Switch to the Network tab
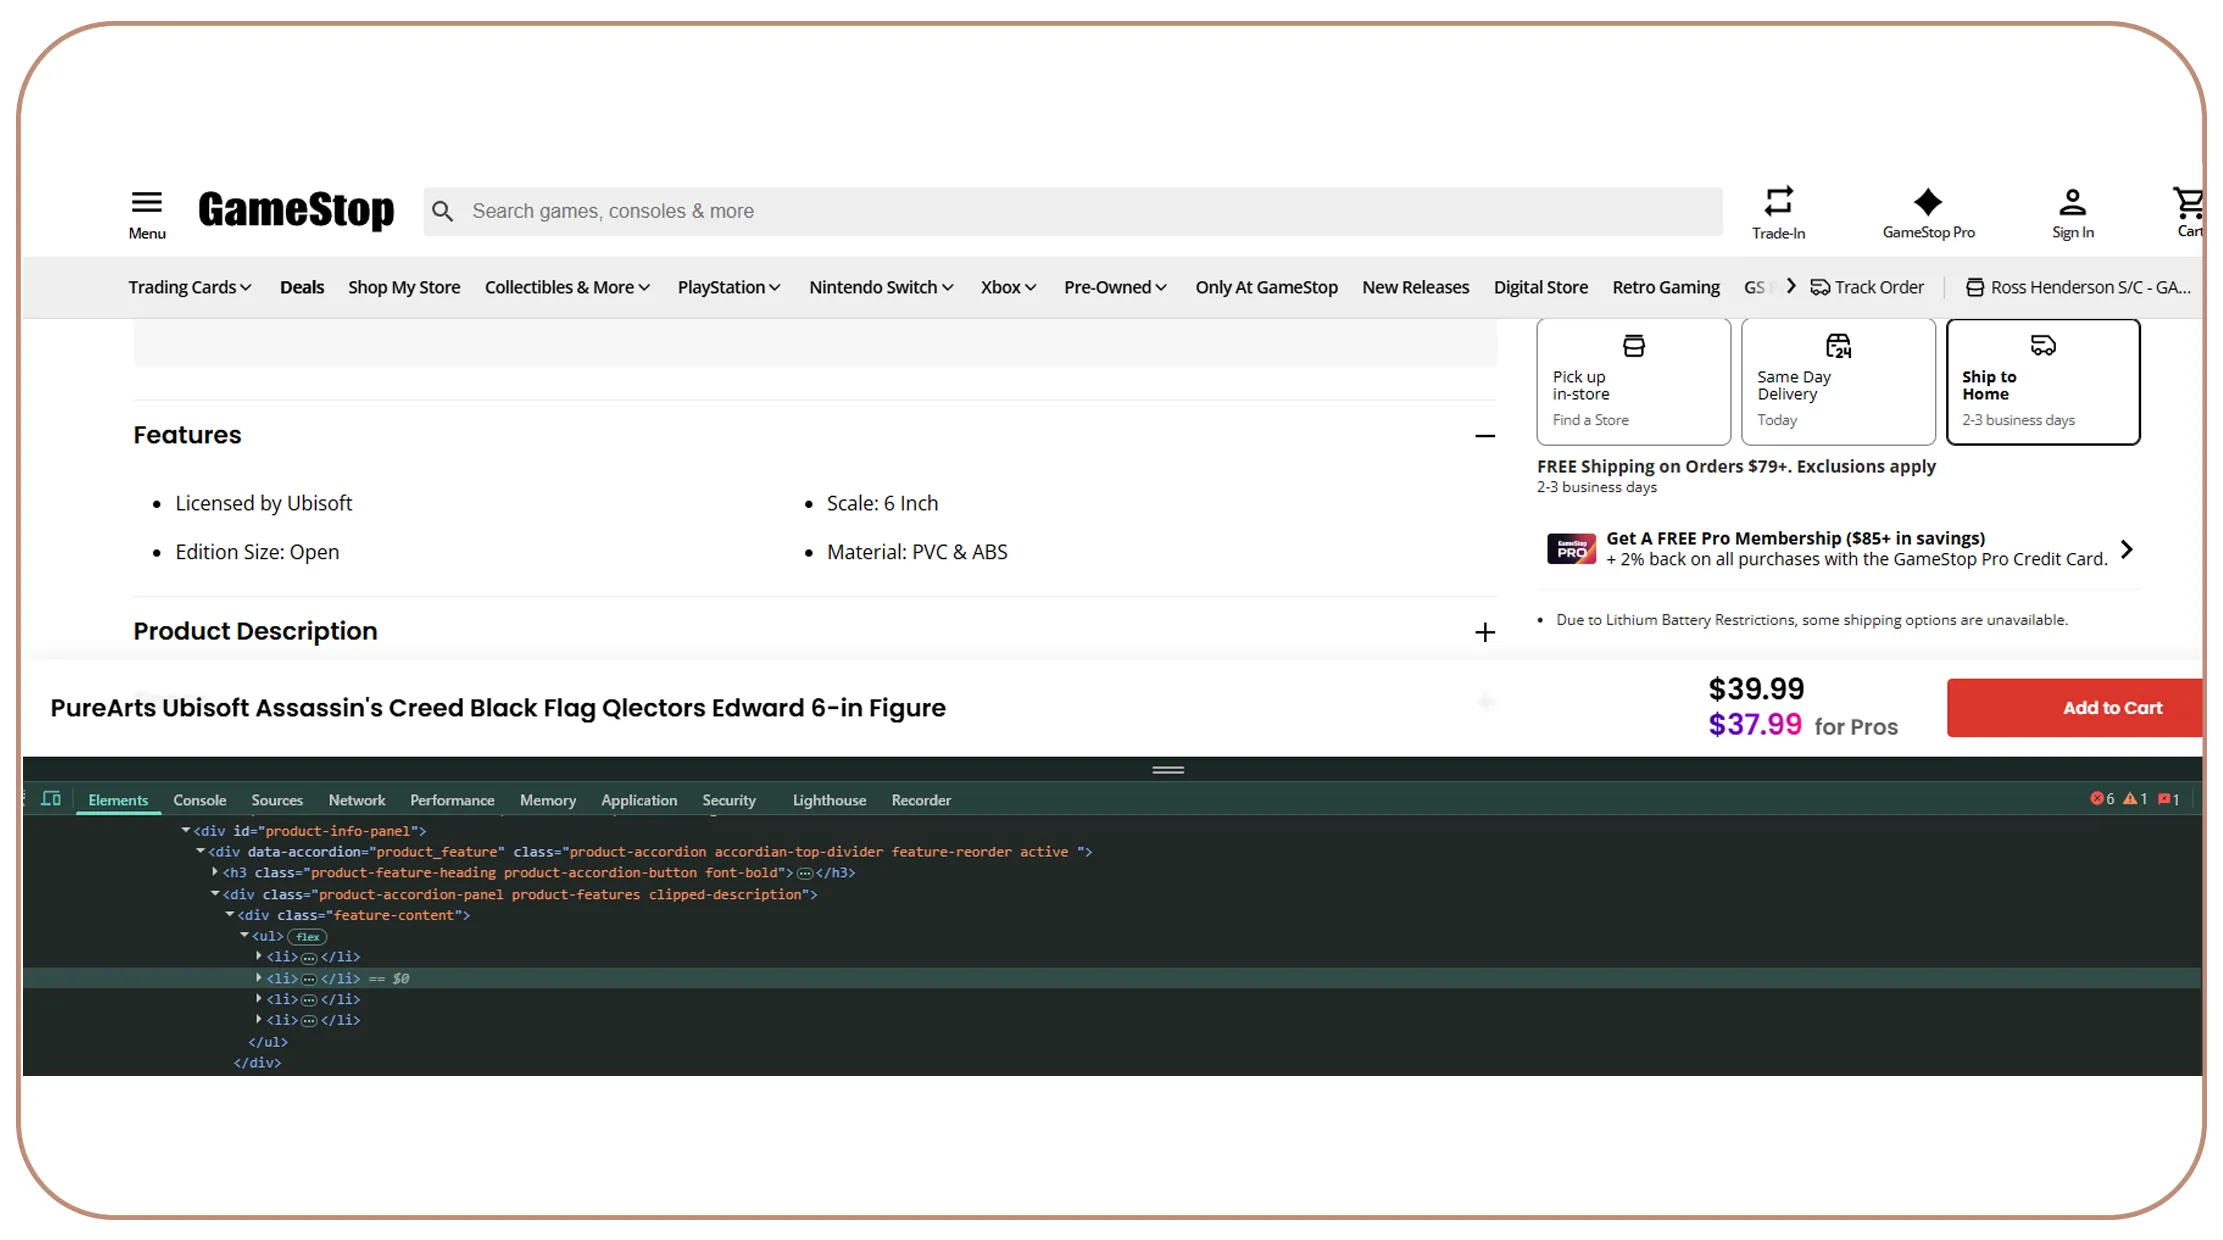2223x1240 pixels. pyautogui.click(x=357, y=800)
